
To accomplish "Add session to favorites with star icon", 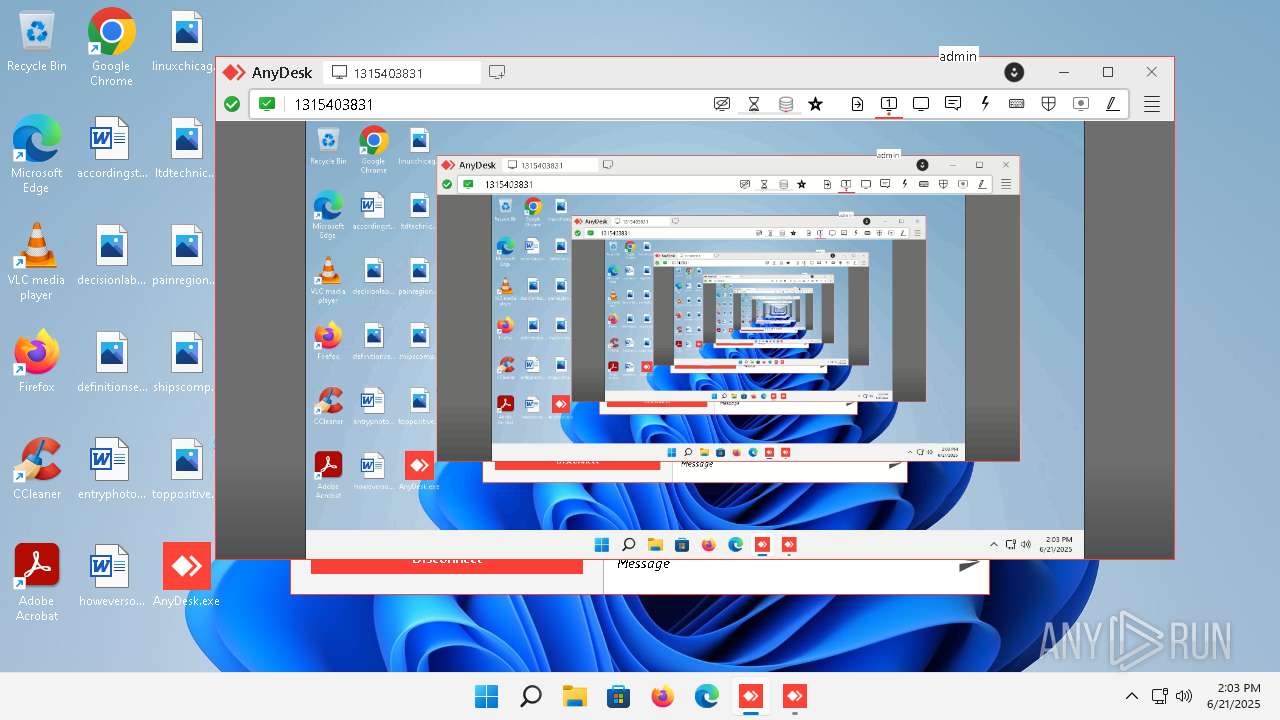I will tap(816, 104).
